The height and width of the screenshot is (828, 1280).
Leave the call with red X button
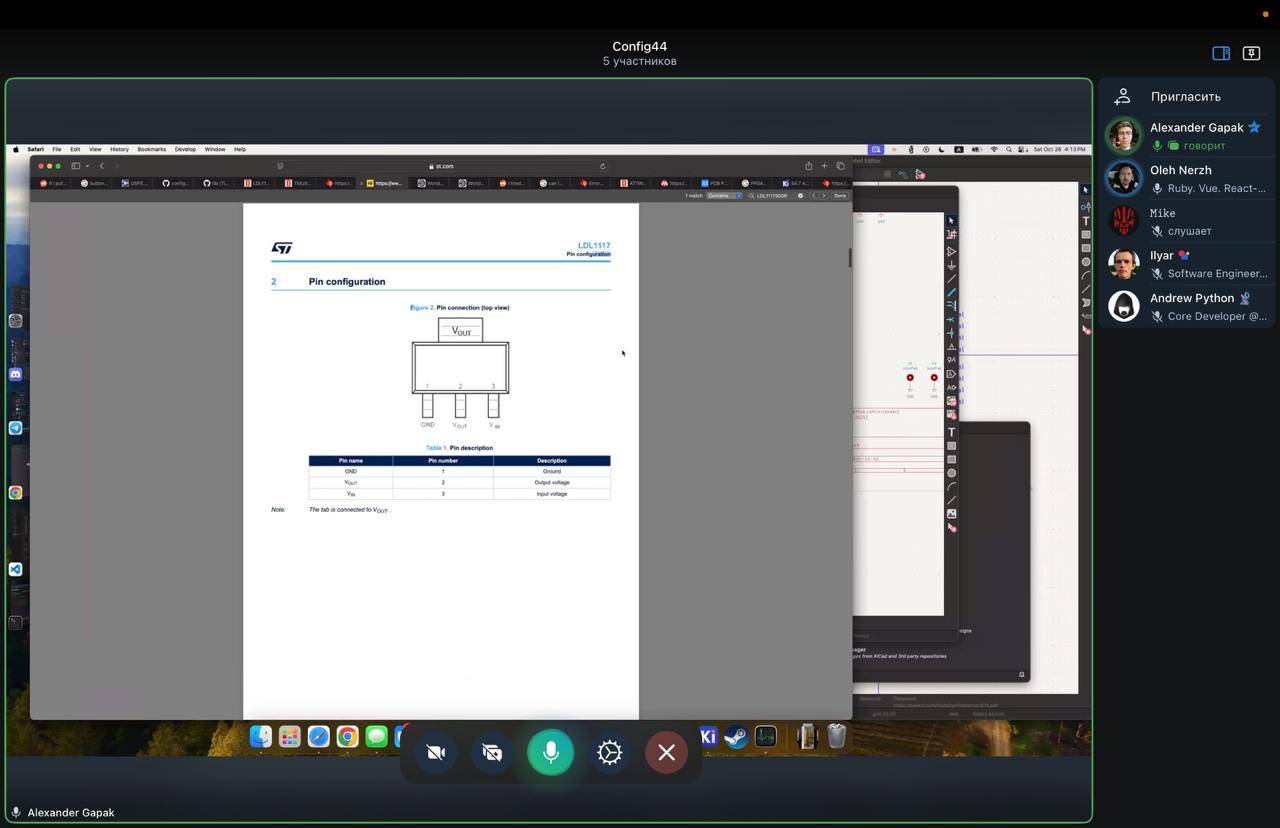(666, 753)
